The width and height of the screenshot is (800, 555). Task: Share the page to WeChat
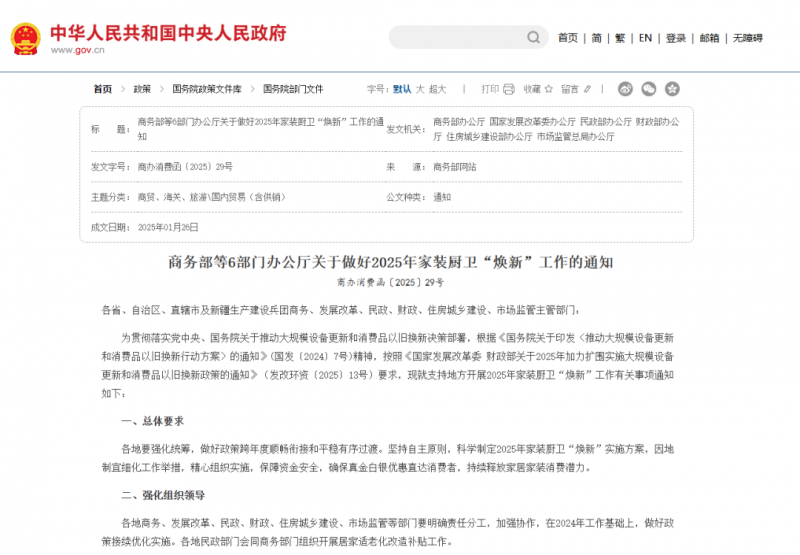coord(649,89)
